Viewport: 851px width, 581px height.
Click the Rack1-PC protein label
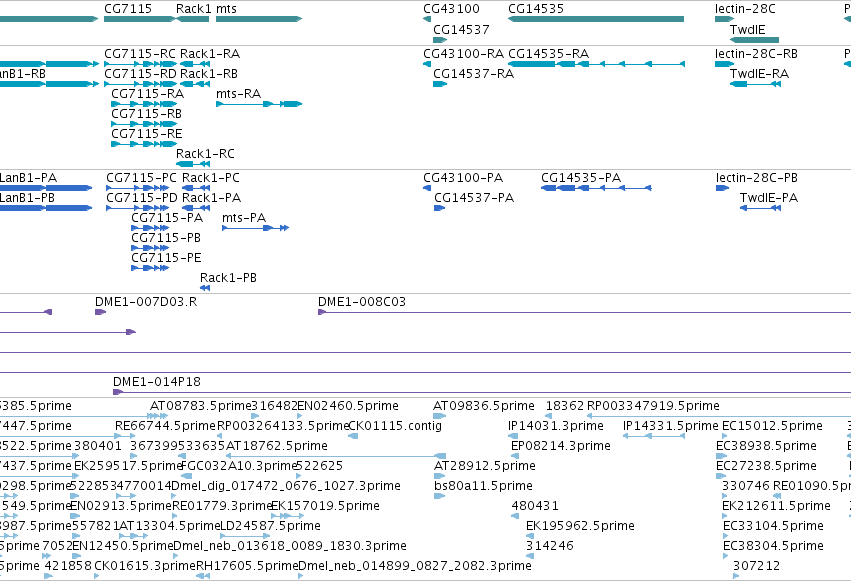(x=211, y=177)
